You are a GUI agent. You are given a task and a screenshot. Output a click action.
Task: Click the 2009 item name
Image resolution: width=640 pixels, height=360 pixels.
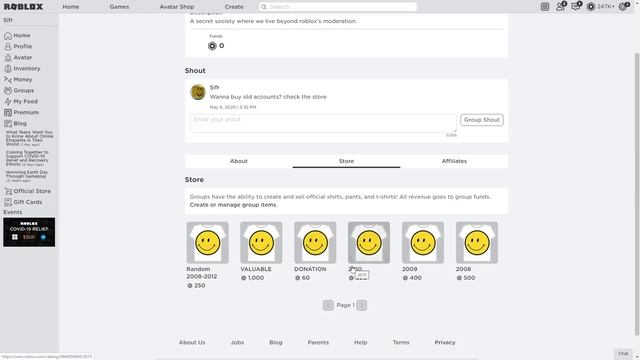coord(410,269)
